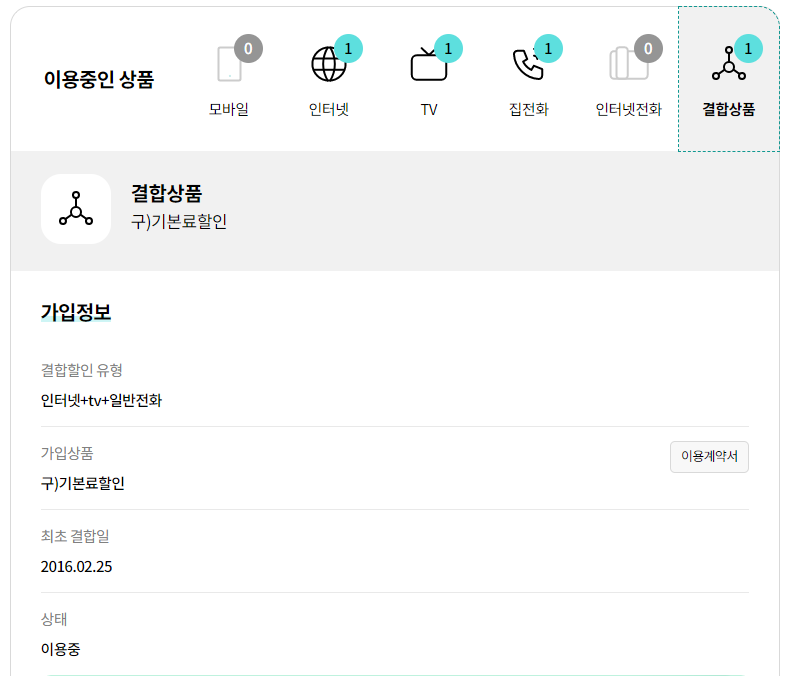This screenshot has width=799, height=676.
Task: Select the internet globe icon
Action: click(328, 65)
